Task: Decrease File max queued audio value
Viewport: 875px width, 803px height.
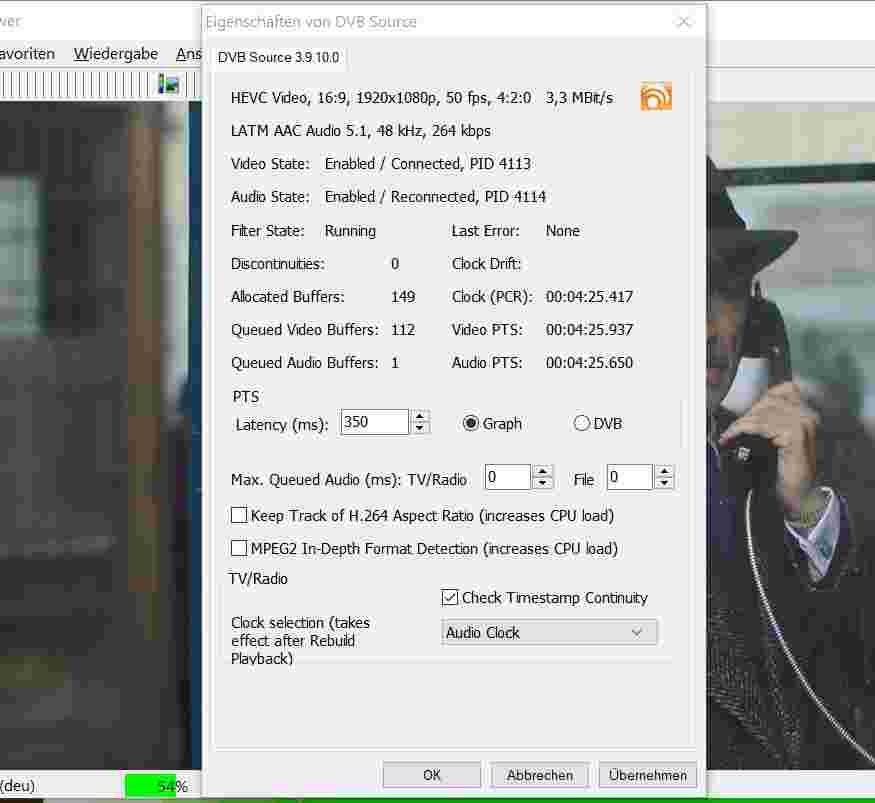Action: pos(664,483)
